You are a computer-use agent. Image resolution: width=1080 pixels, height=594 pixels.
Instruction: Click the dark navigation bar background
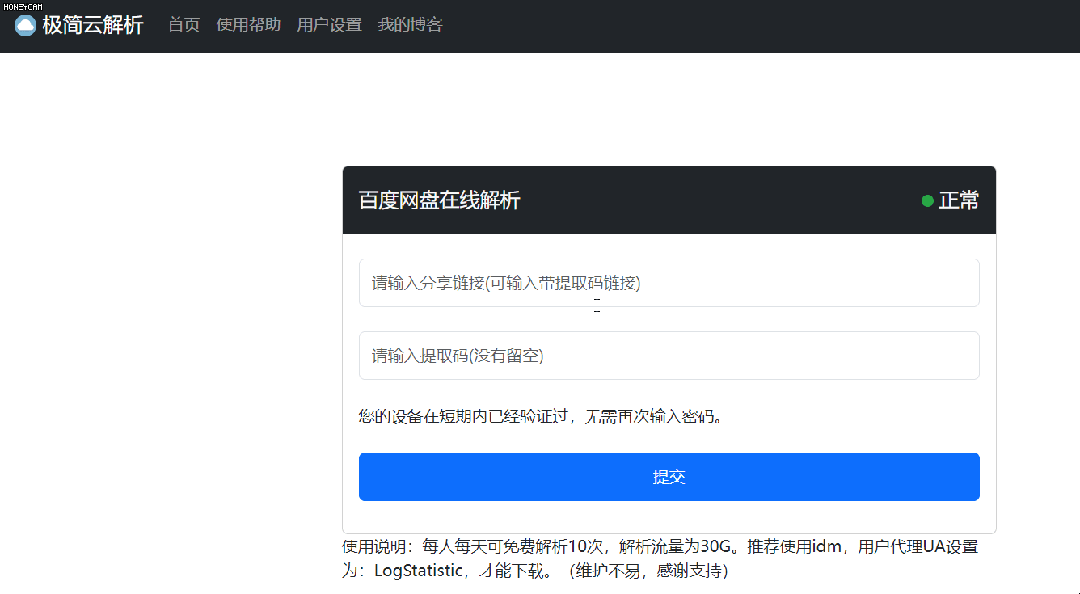[700, 25]
